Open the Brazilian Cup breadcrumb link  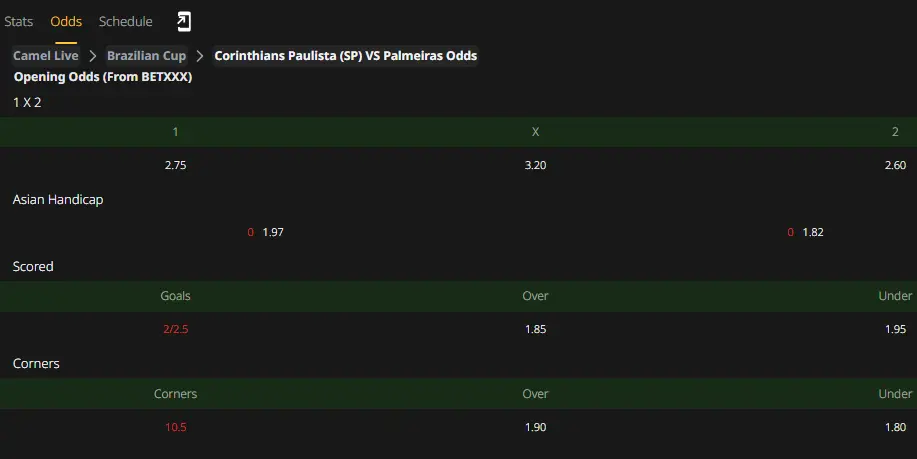pos(146,56)
